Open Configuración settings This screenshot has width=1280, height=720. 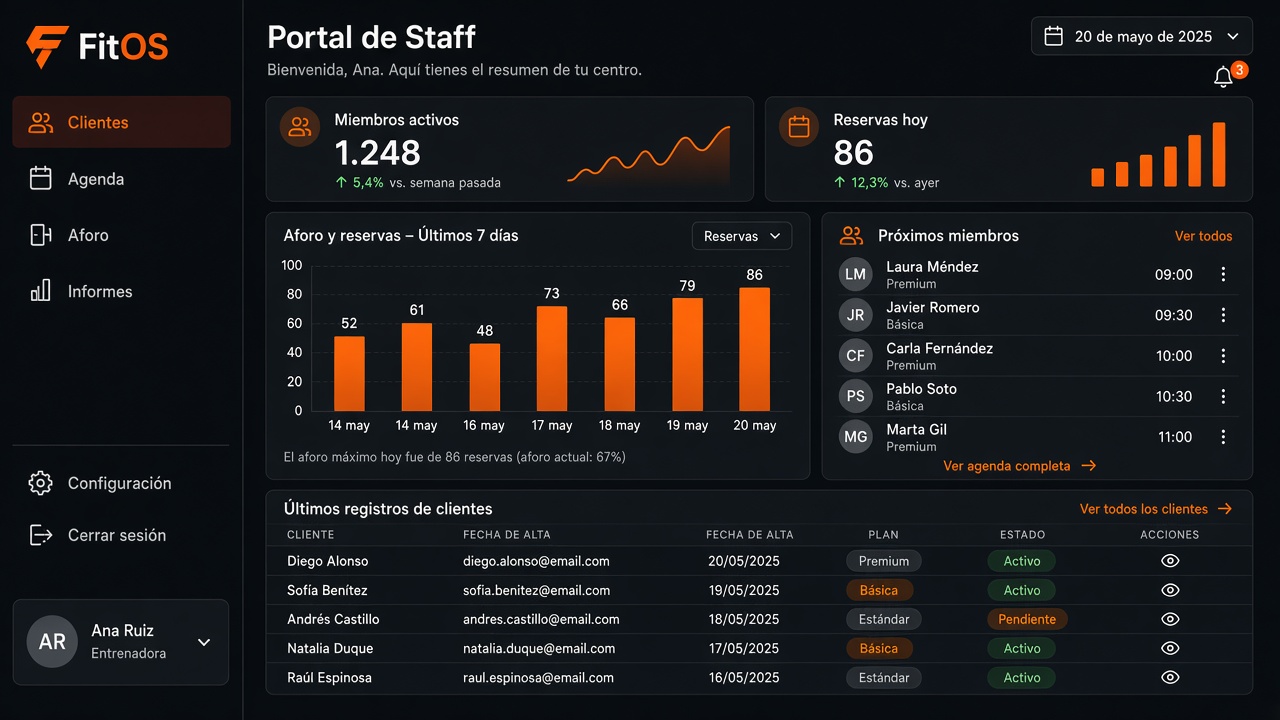point(121,483)
